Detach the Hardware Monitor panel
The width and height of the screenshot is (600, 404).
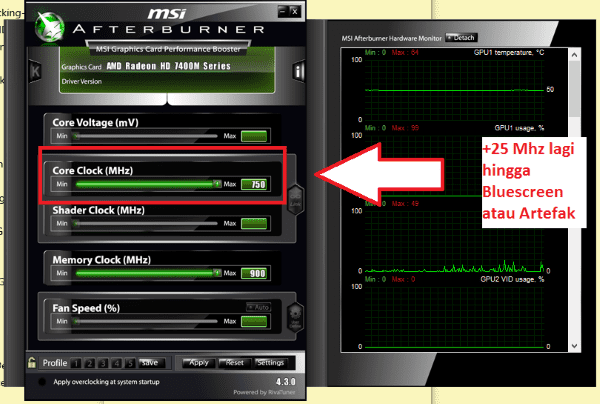pyautogui.click(x=461, y=37)
